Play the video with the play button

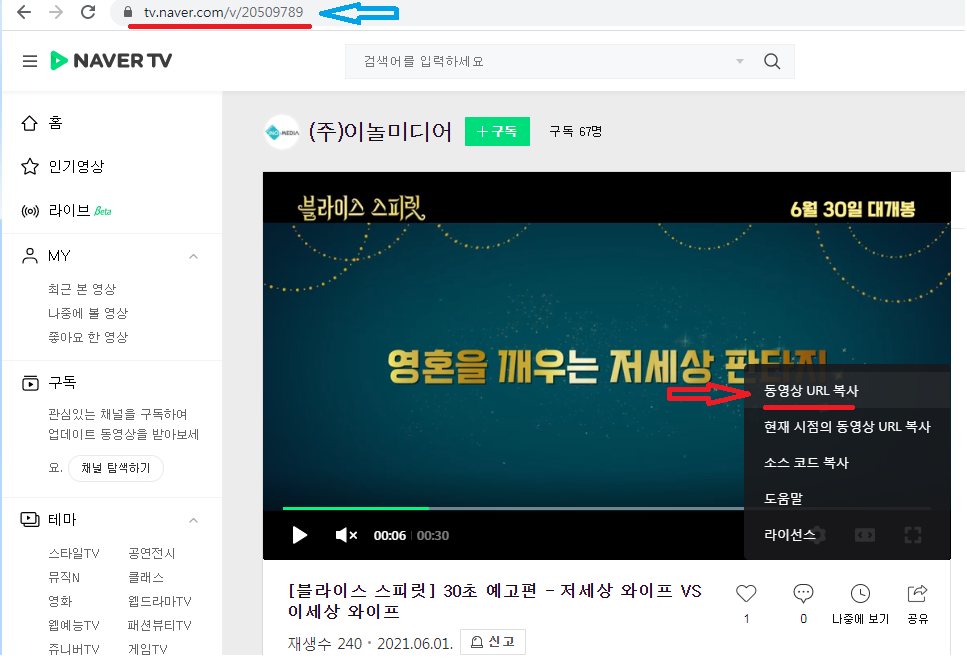[x=300, y=535]
